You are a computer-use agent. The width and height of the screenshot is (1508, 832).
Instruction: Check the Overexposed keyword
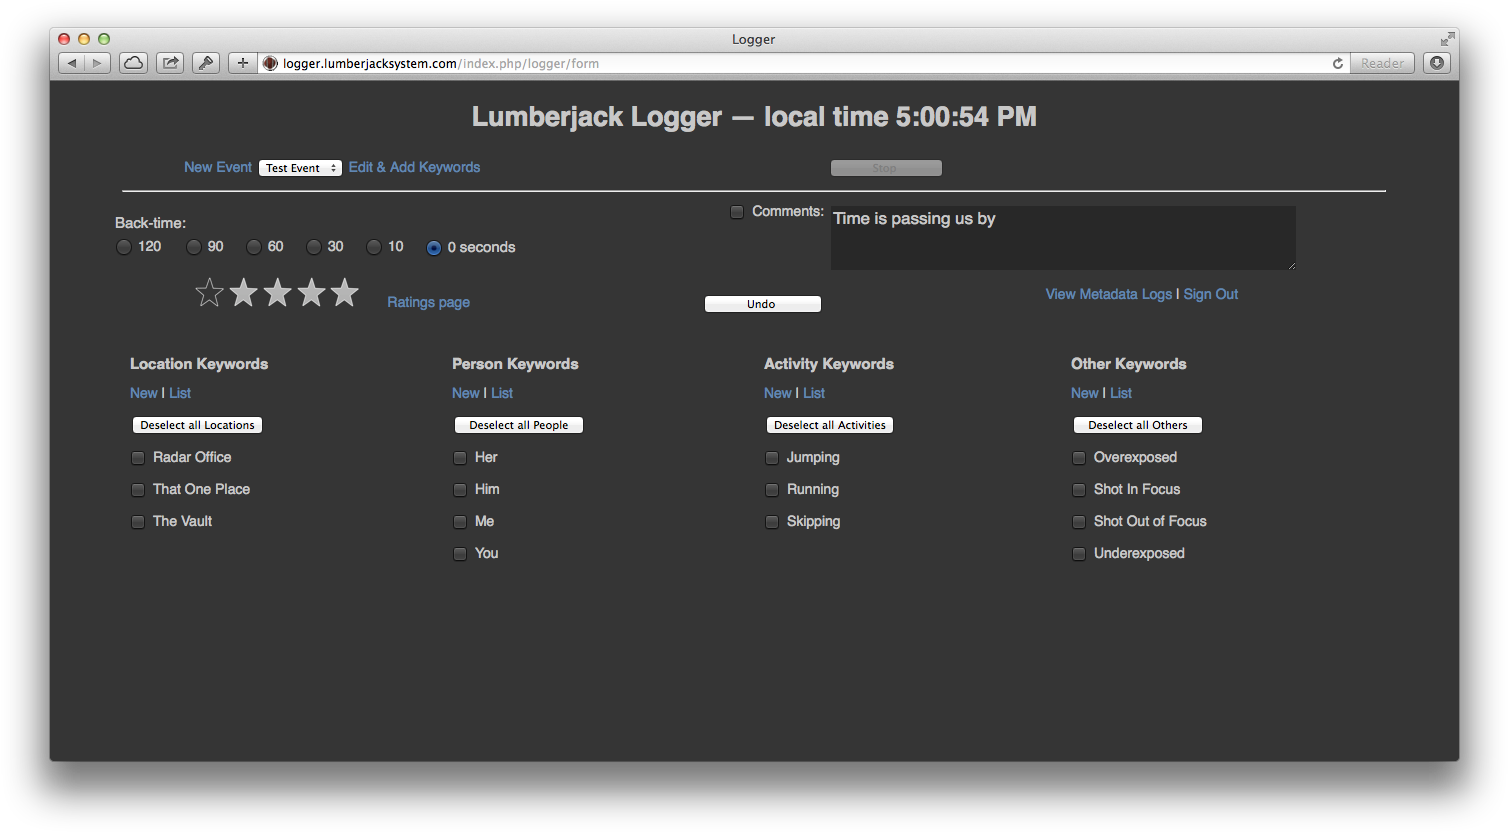[1079, 457]
